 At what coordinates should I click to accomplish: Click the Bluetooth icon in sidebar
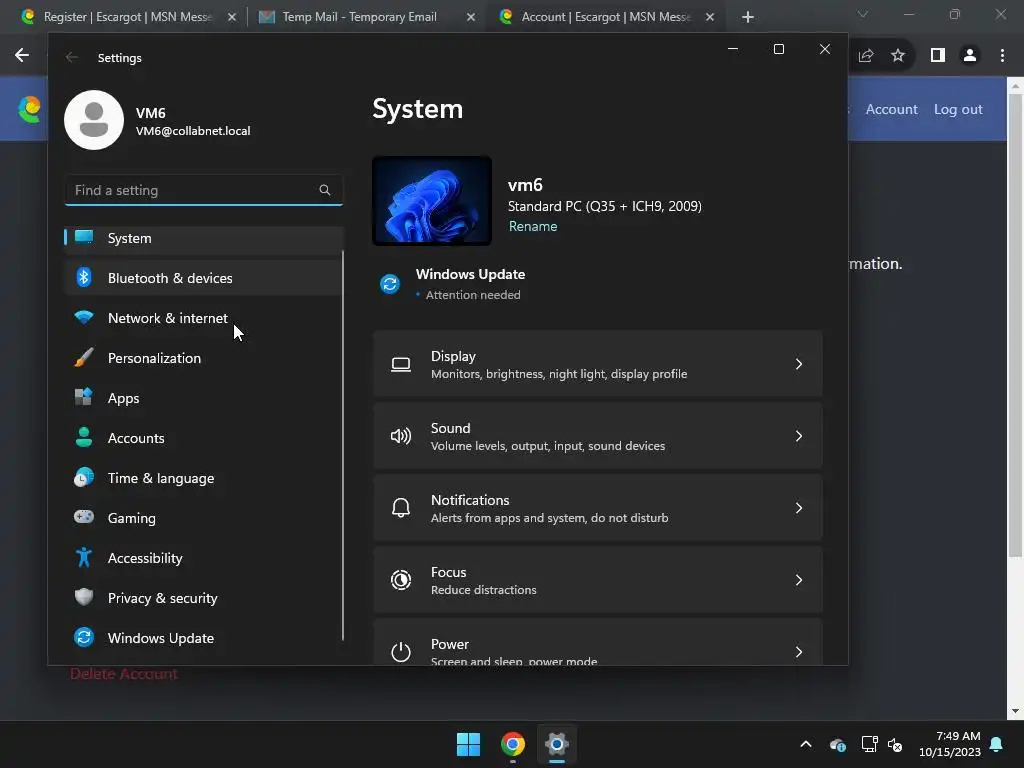click(84, 278)
